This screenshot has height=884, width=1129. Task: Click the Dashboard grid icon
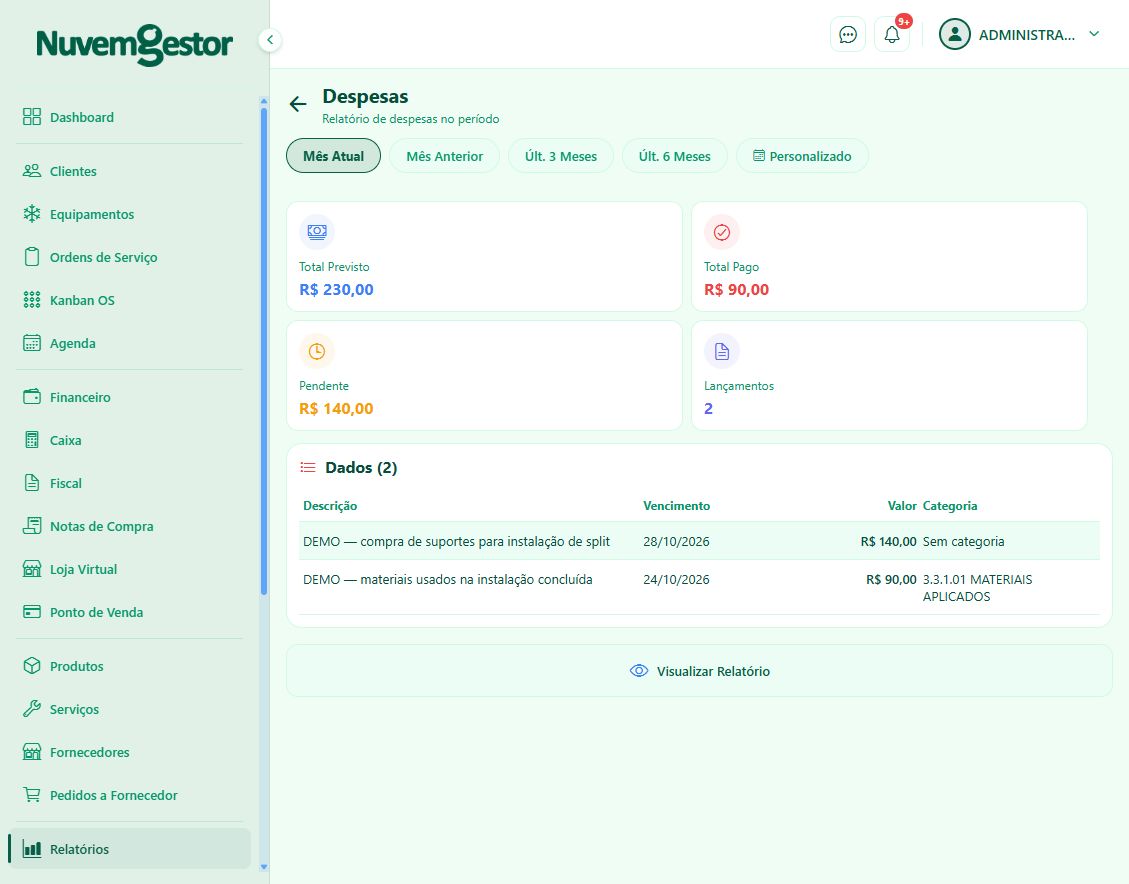pos(32,117)
